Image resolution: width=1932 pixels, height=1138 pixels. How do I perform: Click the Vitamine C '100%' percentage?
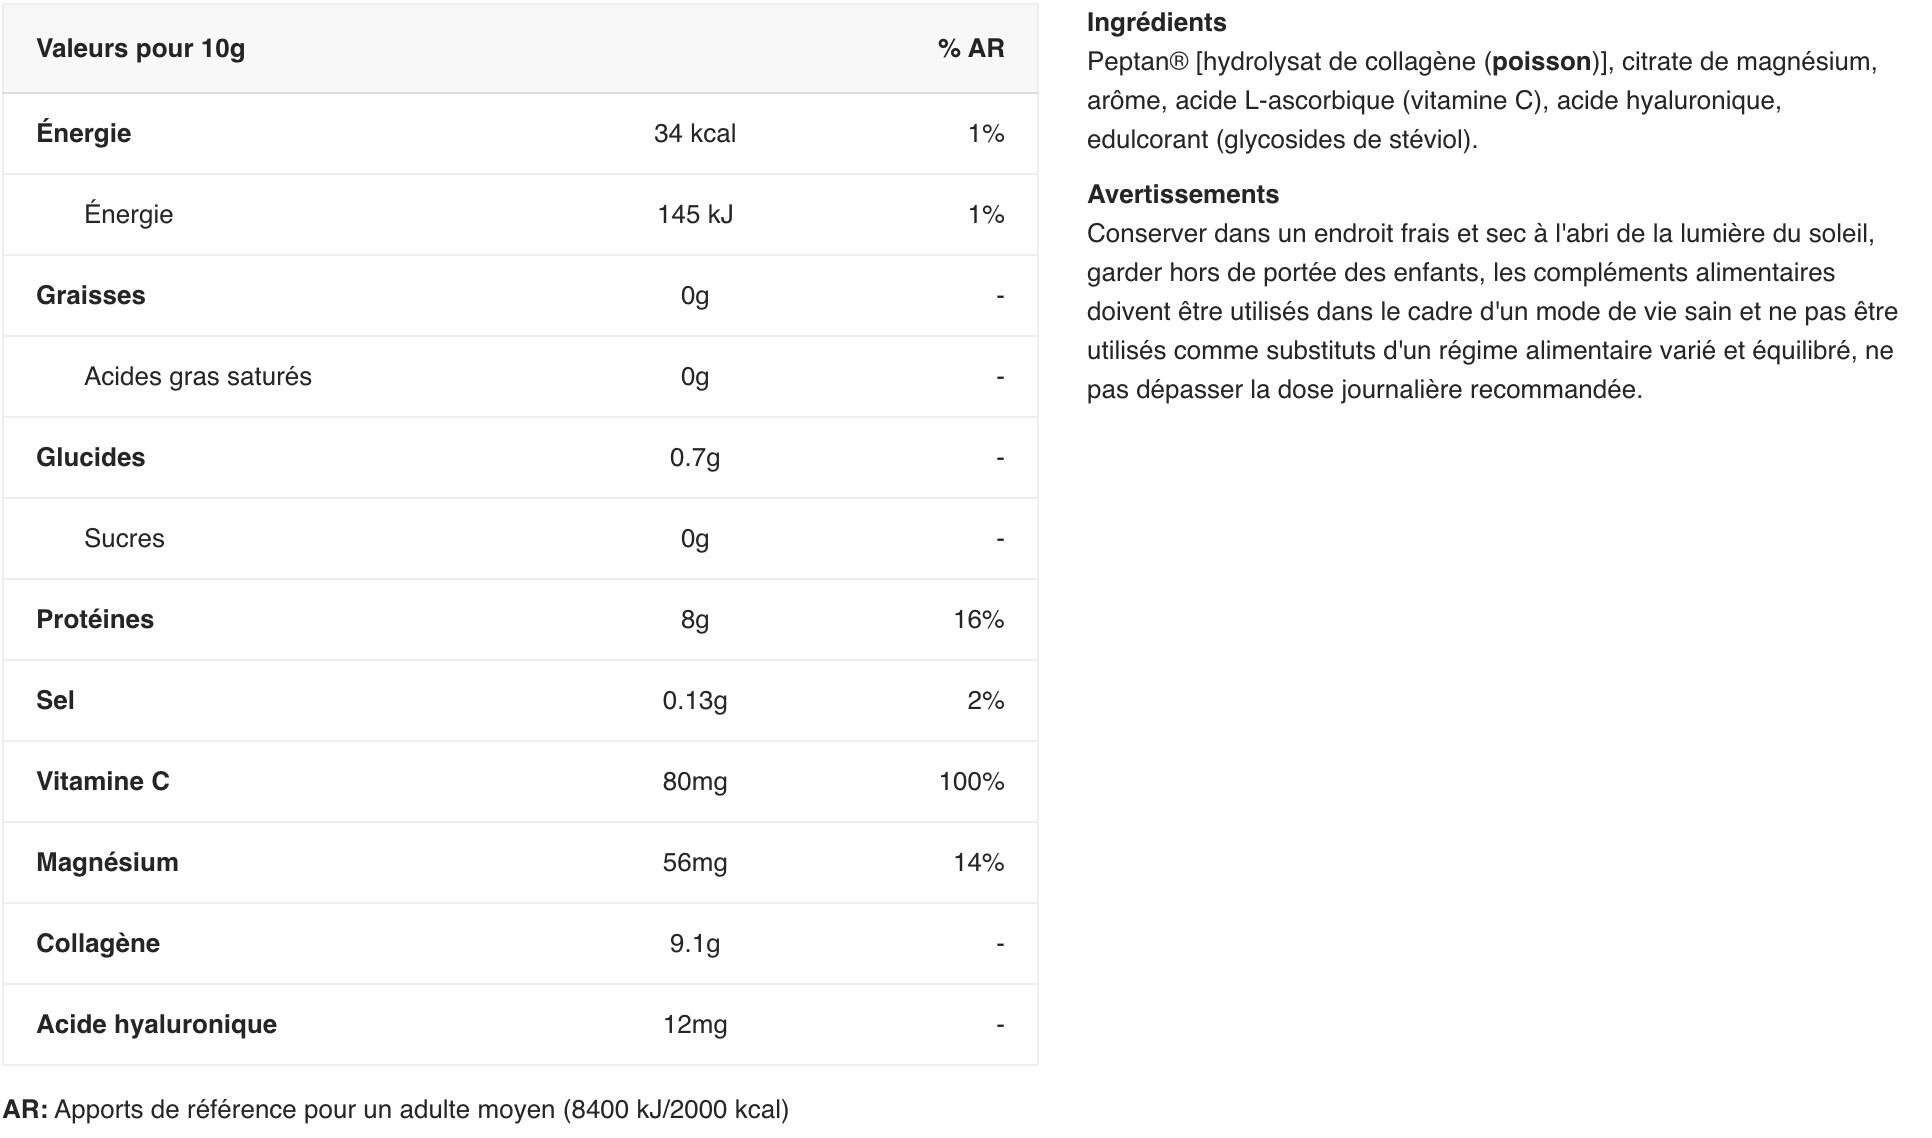[971, 781]
